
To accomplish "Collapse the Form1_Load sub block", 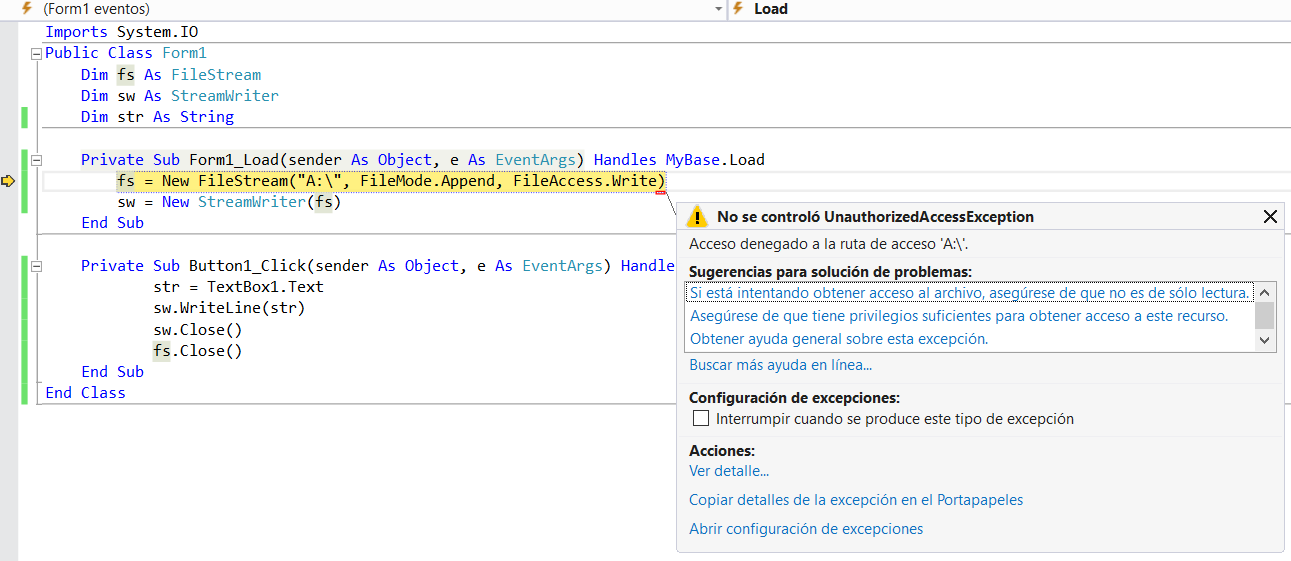I will [x=37, y=160].
